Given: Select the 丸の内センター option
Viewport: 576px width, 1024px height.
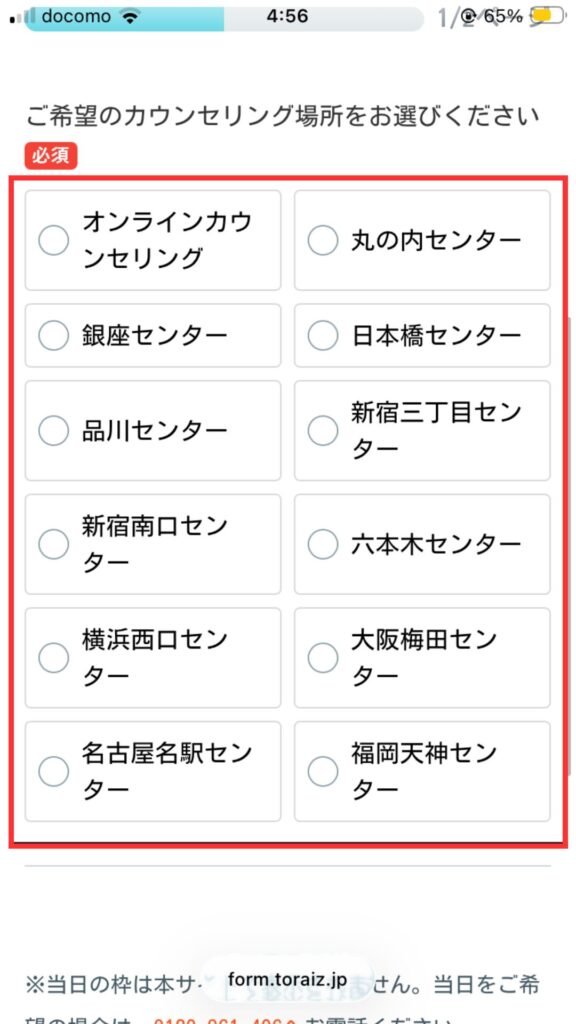Looking at the screenshot, I should click(323, 240).
